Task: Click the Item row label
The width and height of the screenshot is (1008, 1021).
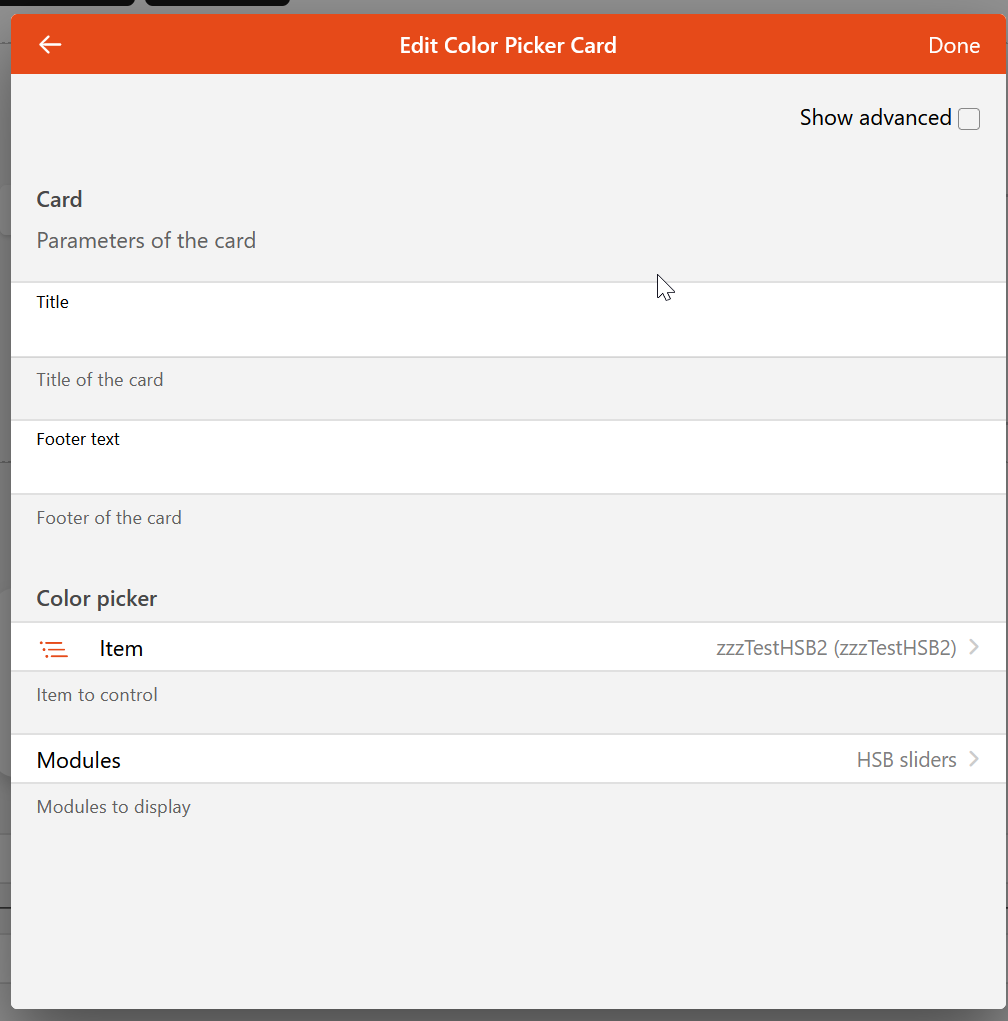Action: (121, 649)
